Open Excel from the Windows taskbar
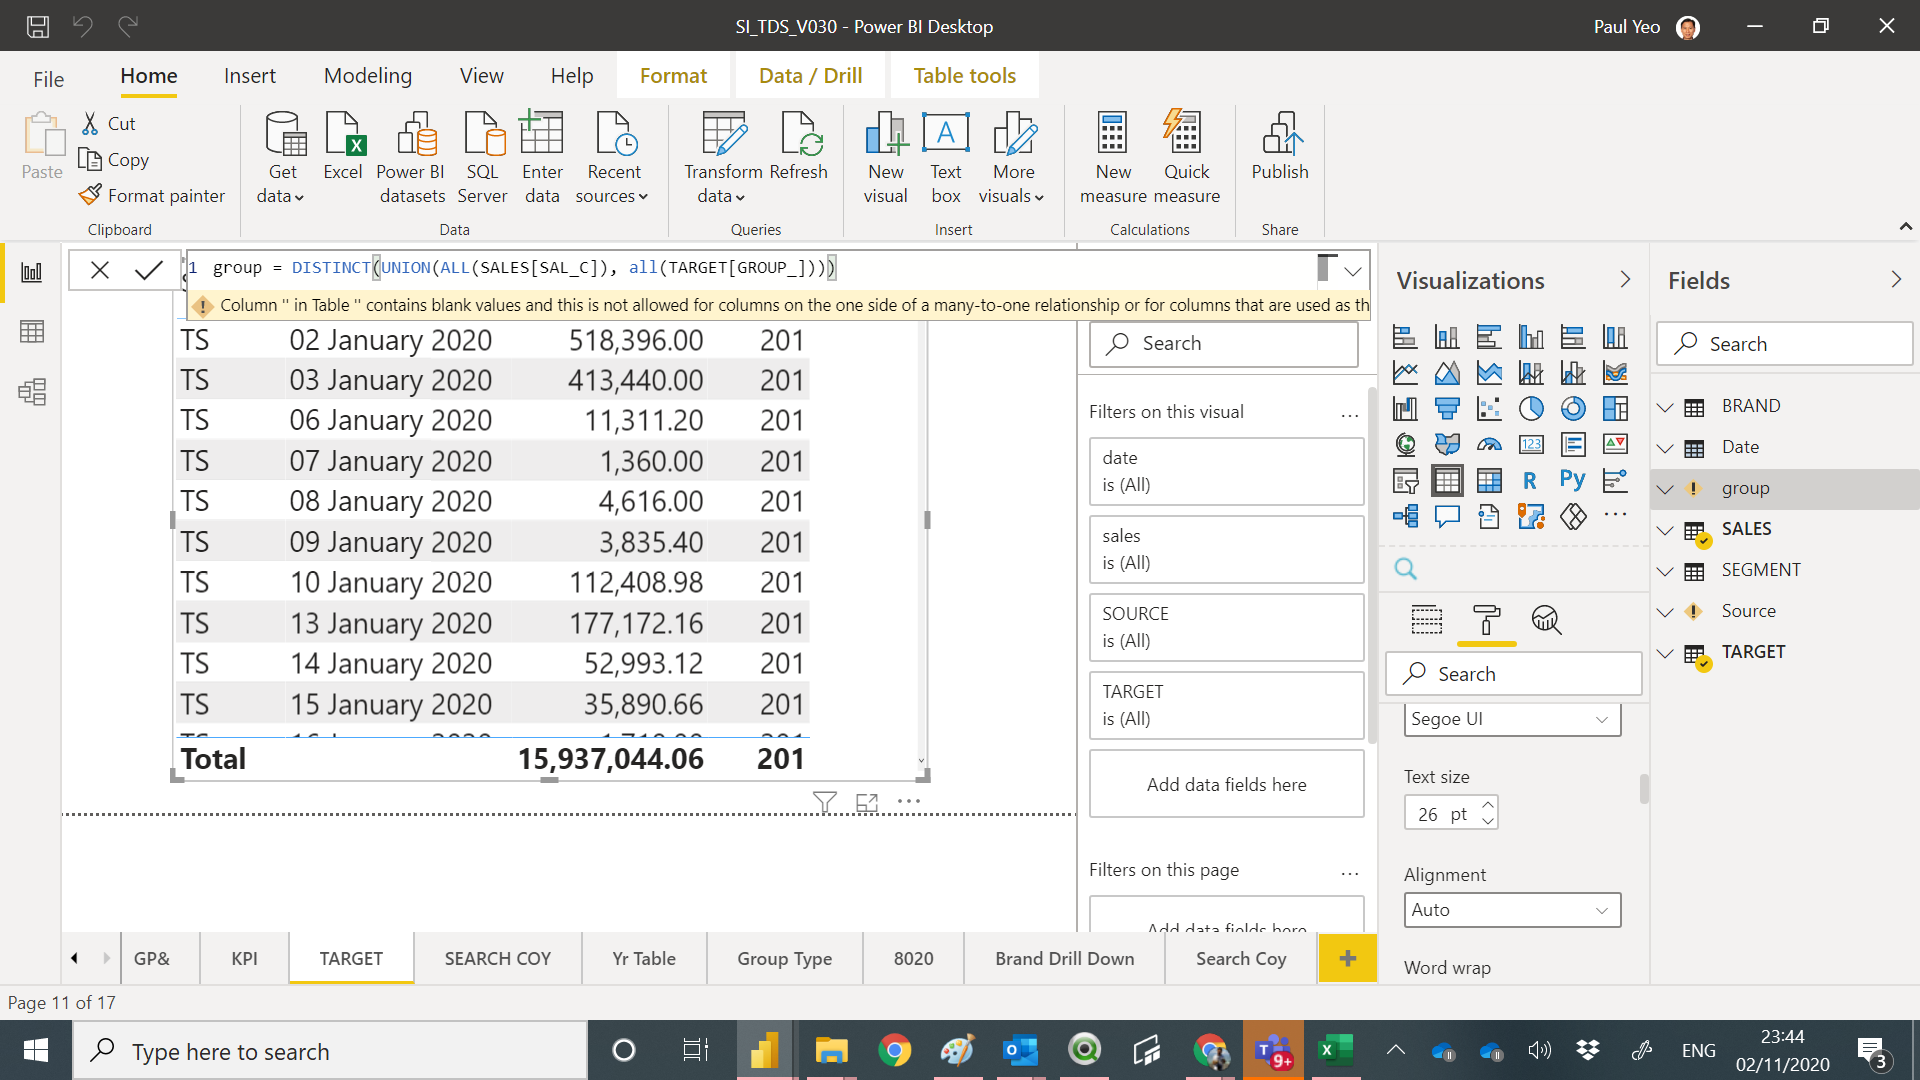 1335,1050
